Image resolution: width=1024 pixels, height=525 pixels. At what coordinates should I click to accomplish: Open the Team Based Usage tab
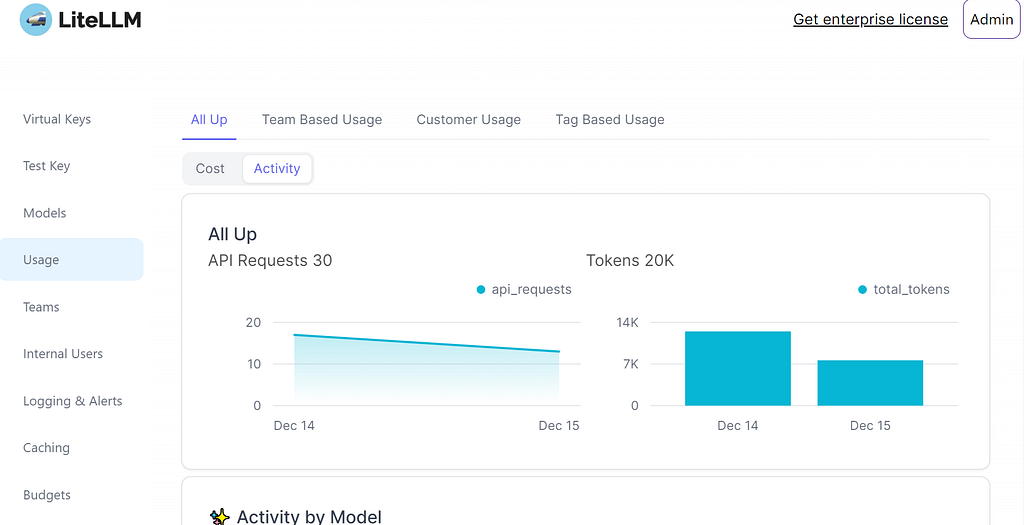[x=322, y=119]
